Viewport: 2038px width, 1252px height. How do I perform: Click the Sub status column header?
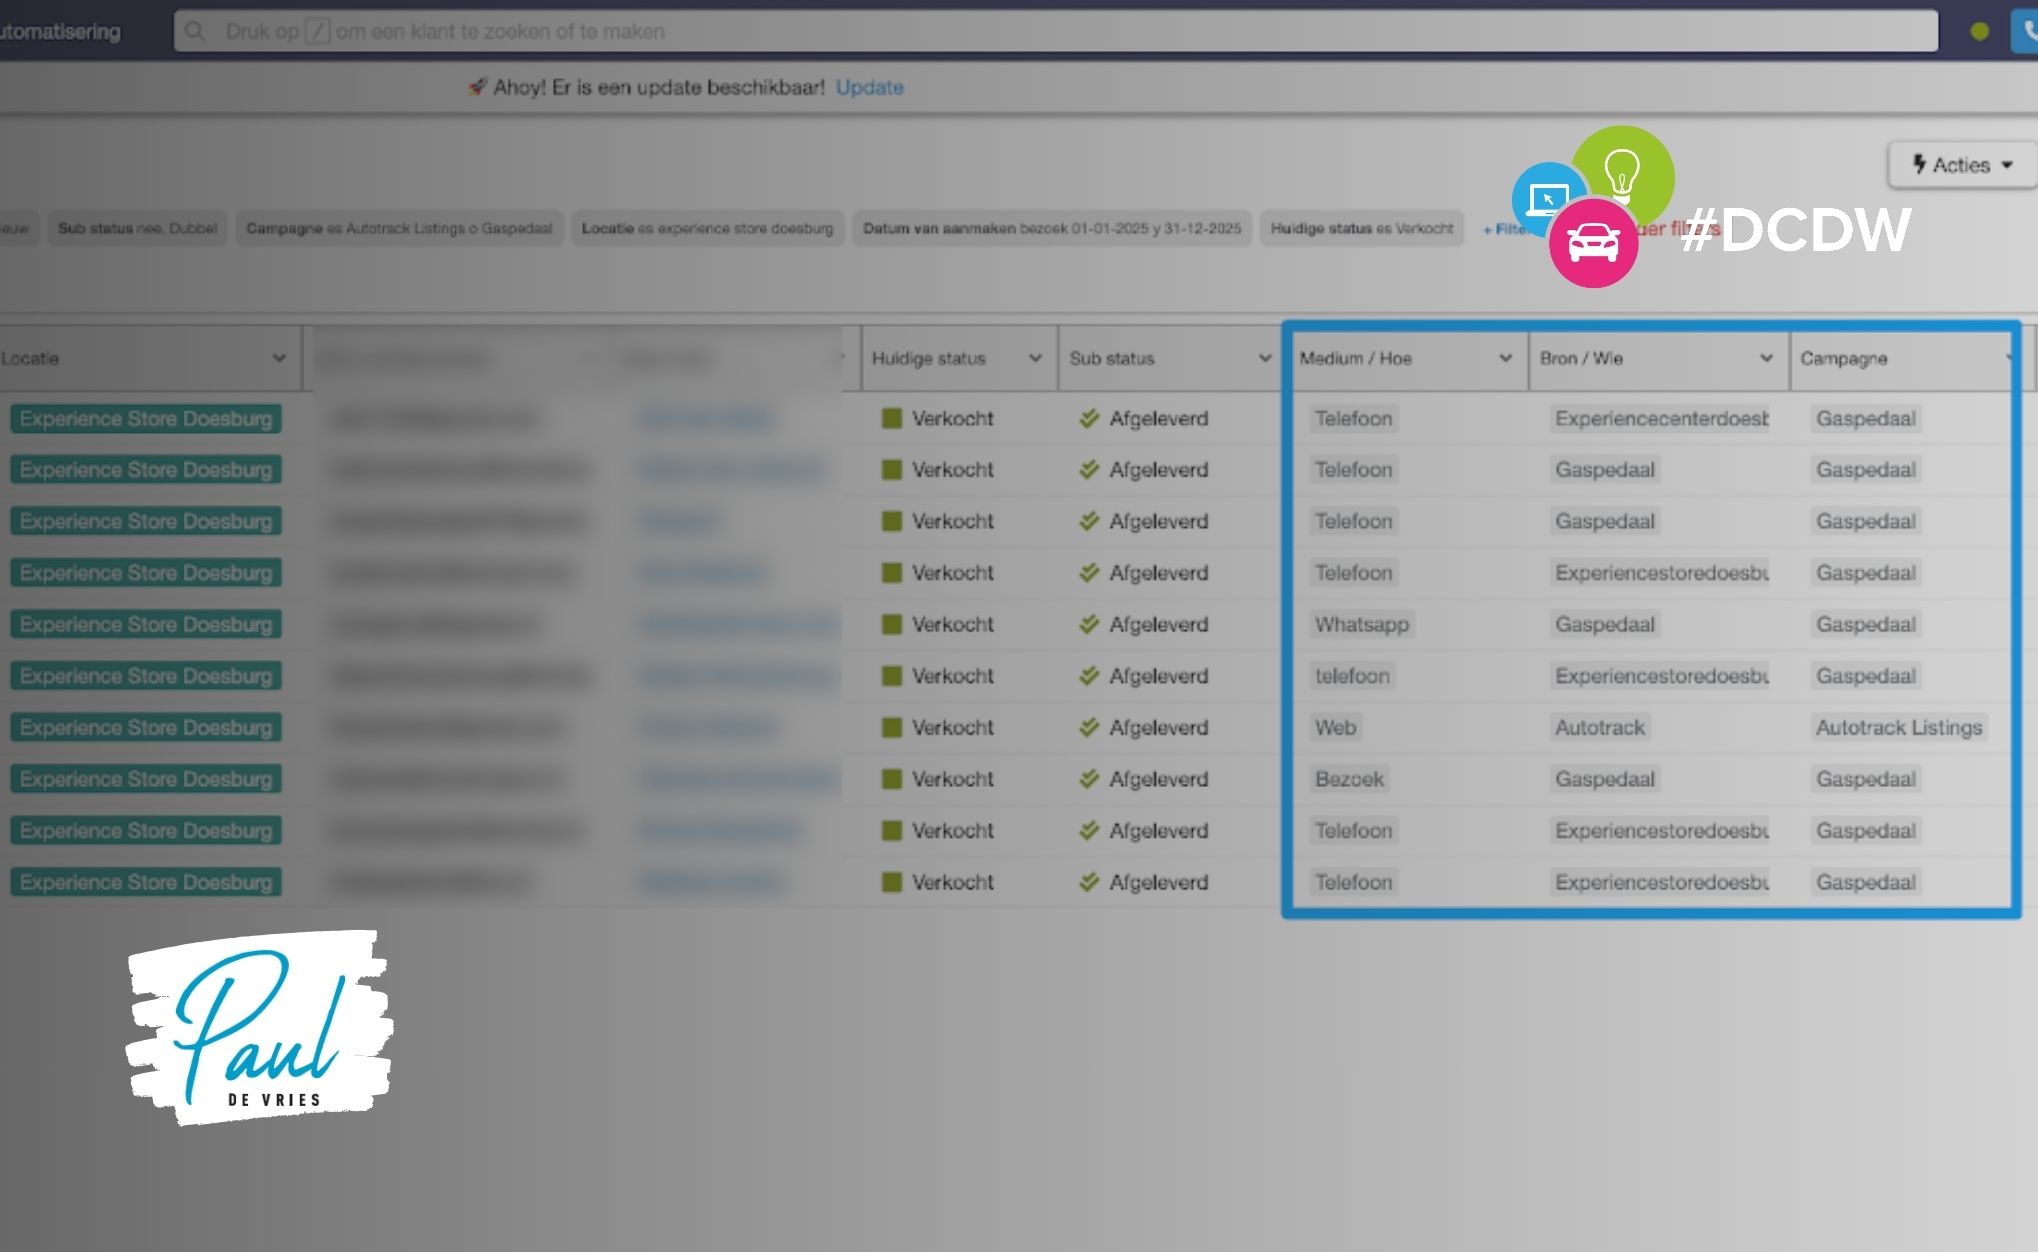pyautogui.click(x=1111, y=358)
